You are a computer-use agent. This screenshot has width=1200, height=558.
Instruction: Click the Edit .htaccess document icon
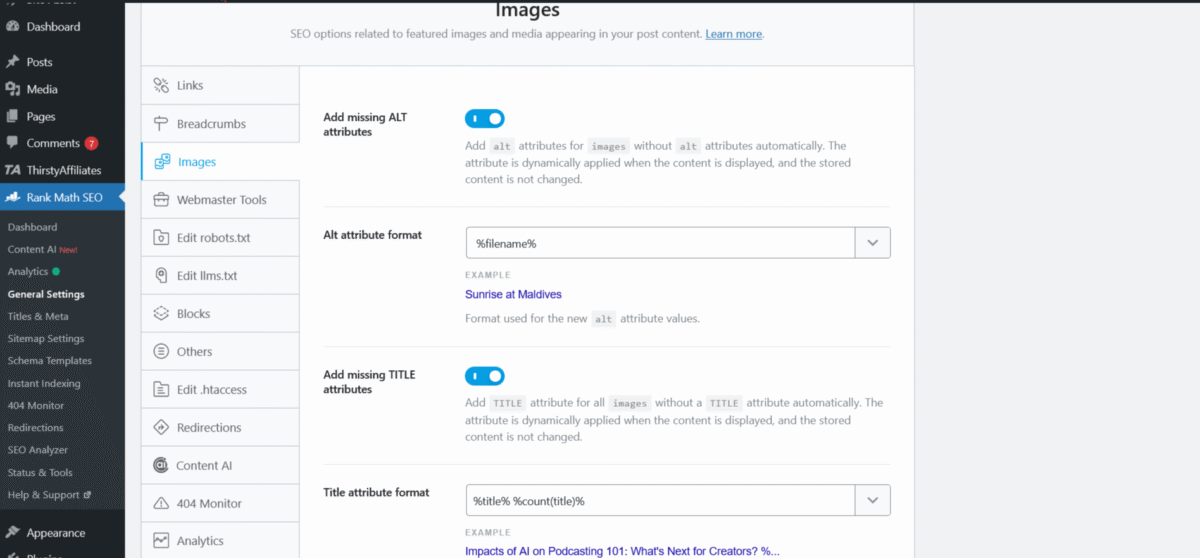coord(160,390)
